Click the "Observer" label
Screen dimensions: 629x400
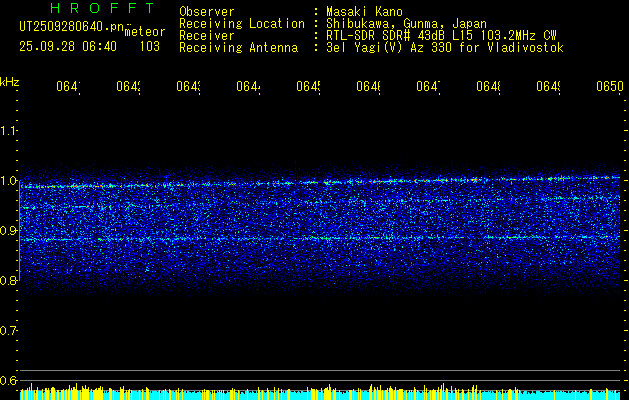[x=207, y=12]
